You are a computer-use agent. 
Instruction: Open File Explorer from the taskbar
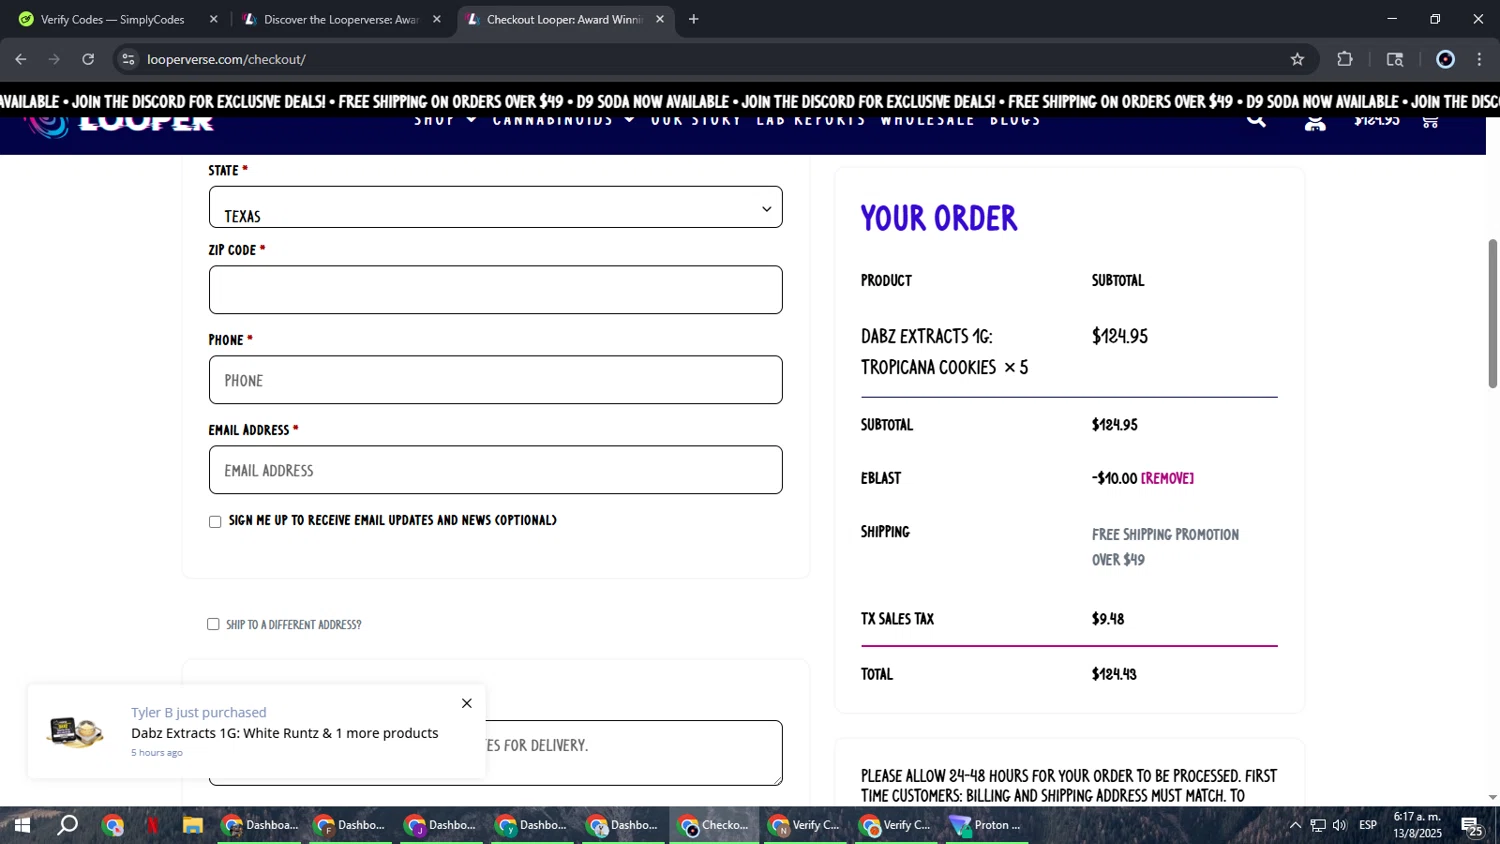(193, 825)
